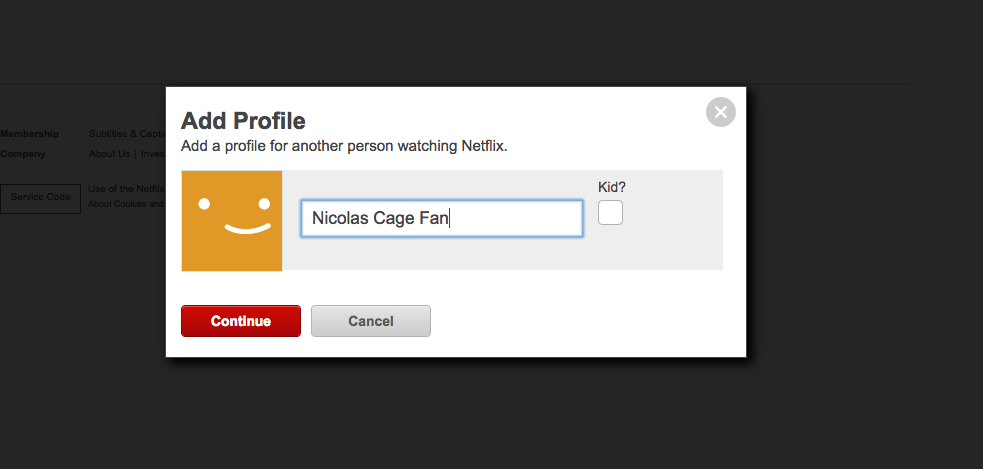Click the Company footer heading
The width and height of the screenshot is (983, 469).
tap(24, 154)
